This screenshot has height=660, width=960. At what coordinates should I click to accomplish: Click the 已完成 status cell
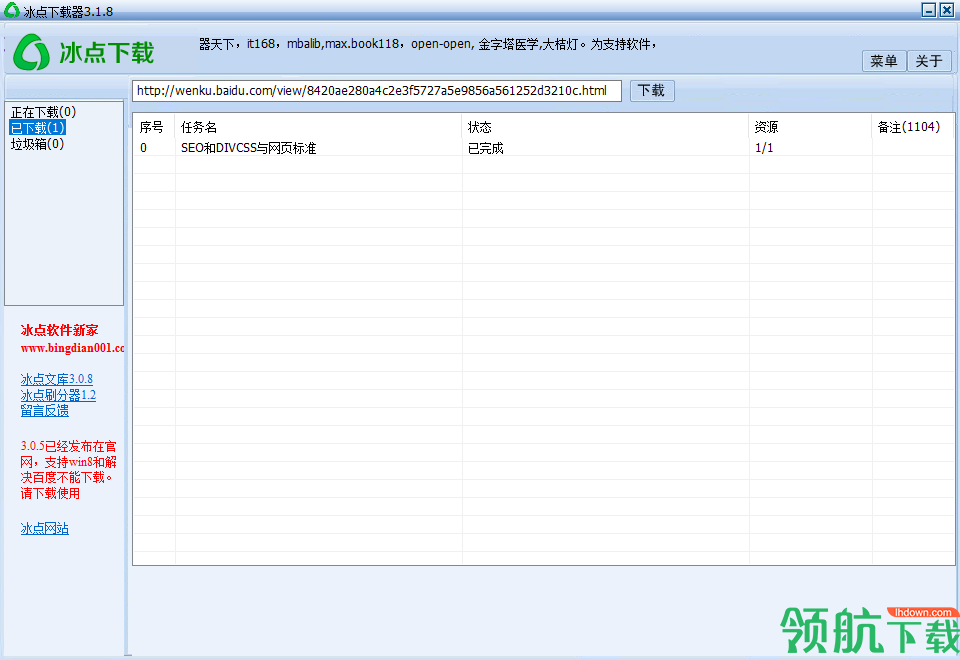click(486, 148)
